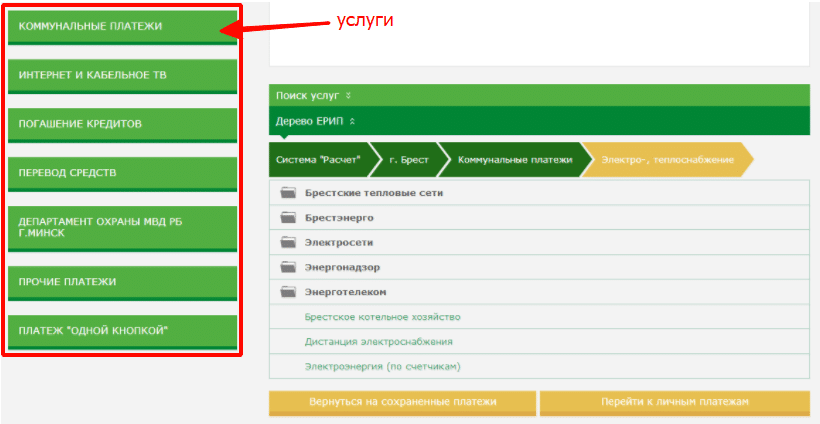Screen dimensions: 820x424
Task: Select Дистанция электроснабжения service link
Action: click(x=379, y=342)
